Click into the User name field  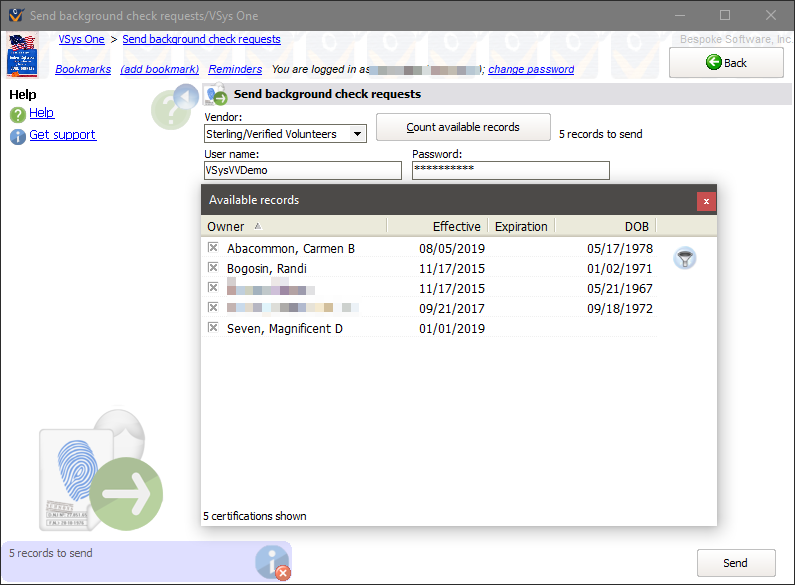point(302,171)
